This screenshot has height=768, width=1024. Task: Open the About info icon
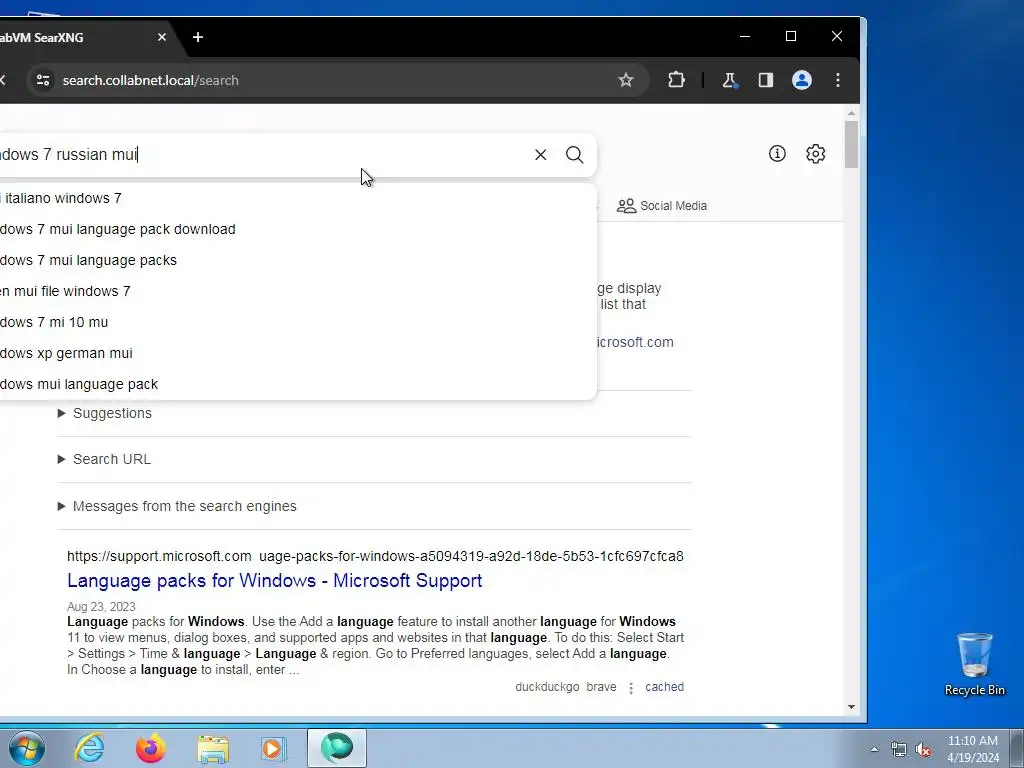coord(777,153)
